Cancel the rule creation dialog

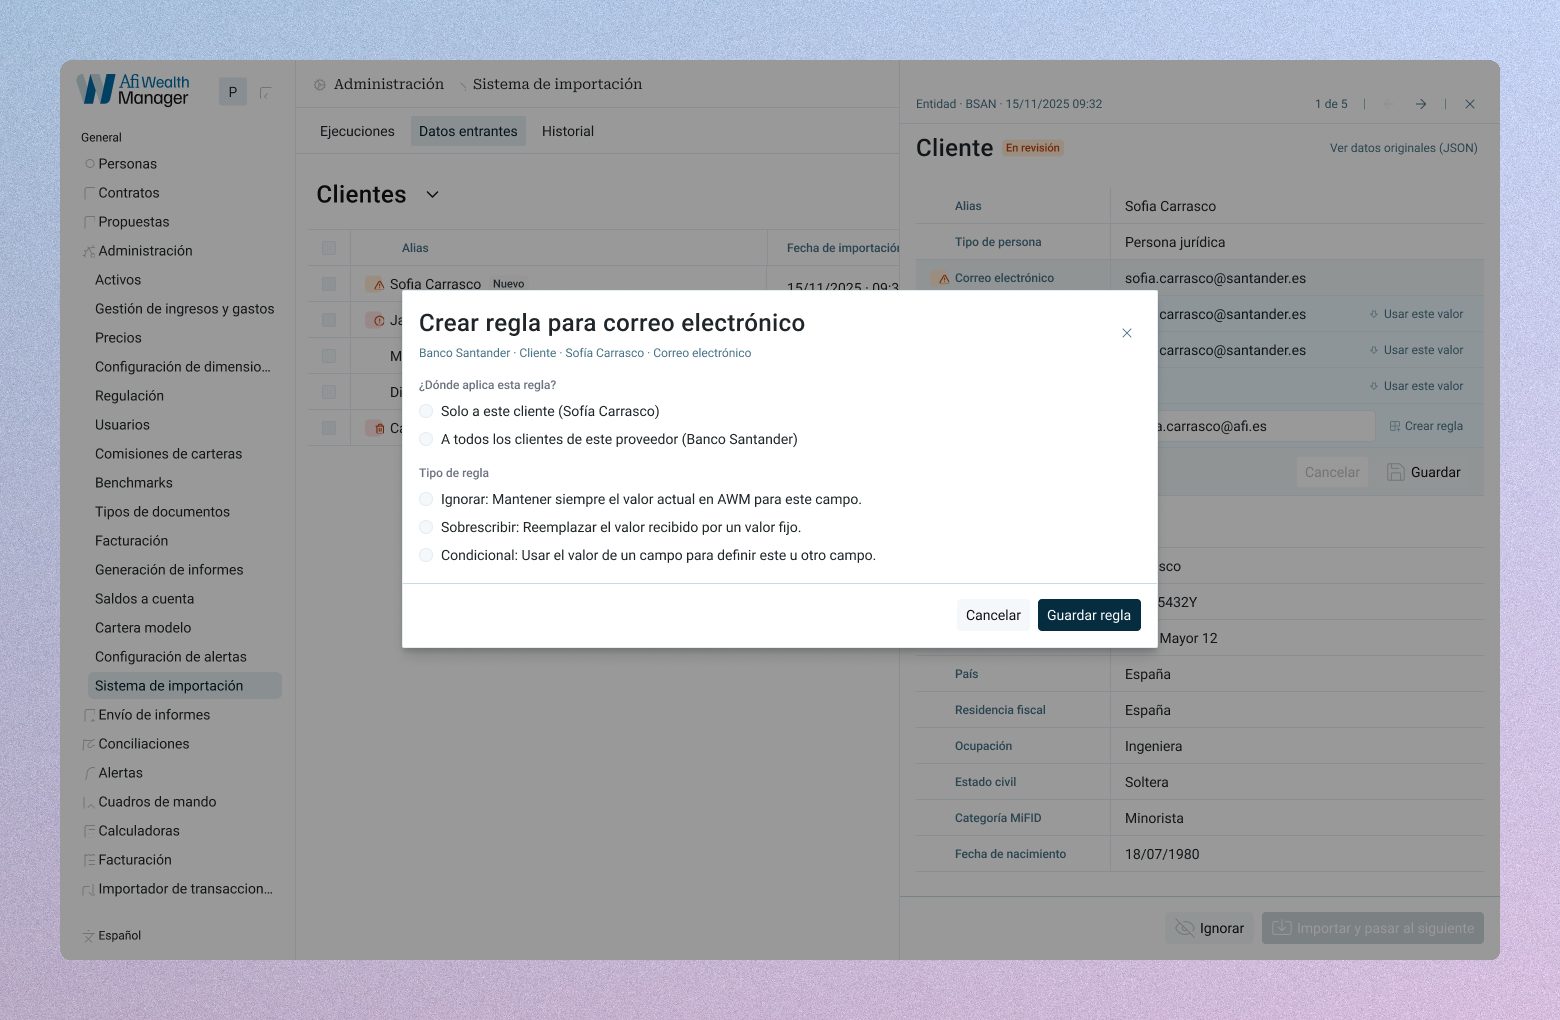992,615
